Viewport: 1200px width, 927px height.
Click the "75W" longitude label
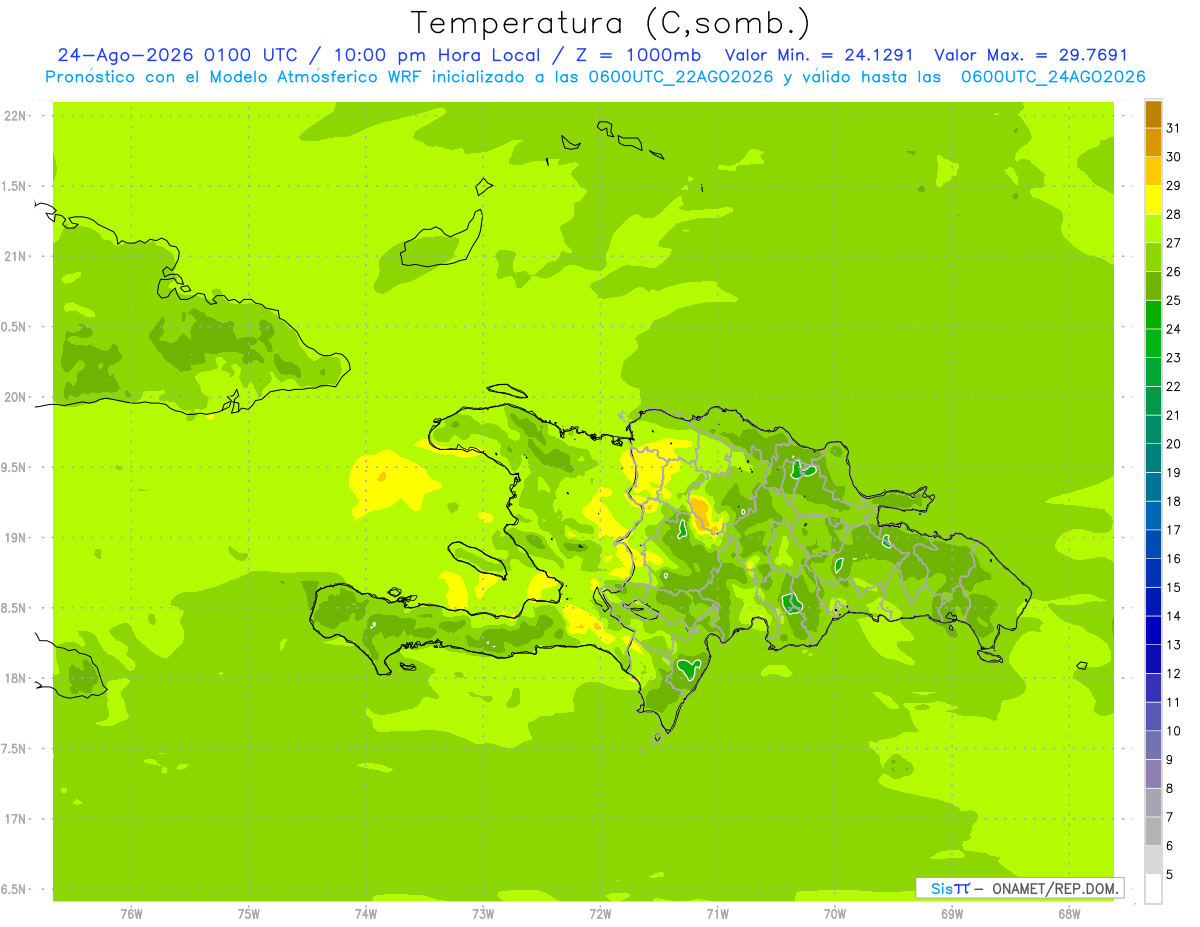tap(248, 914)
